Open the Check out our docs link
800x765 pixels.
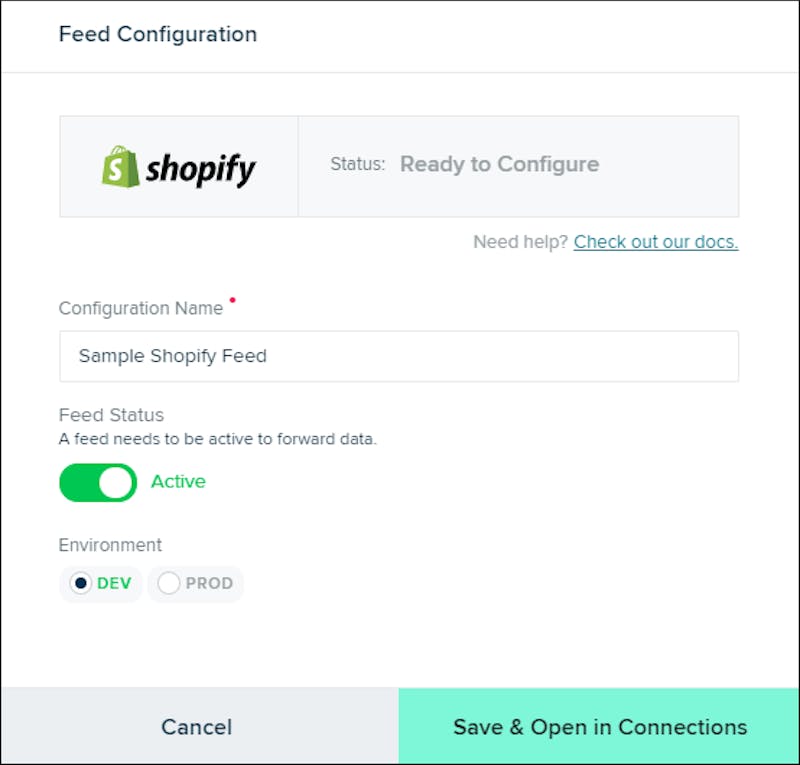[x=656, y=242]
